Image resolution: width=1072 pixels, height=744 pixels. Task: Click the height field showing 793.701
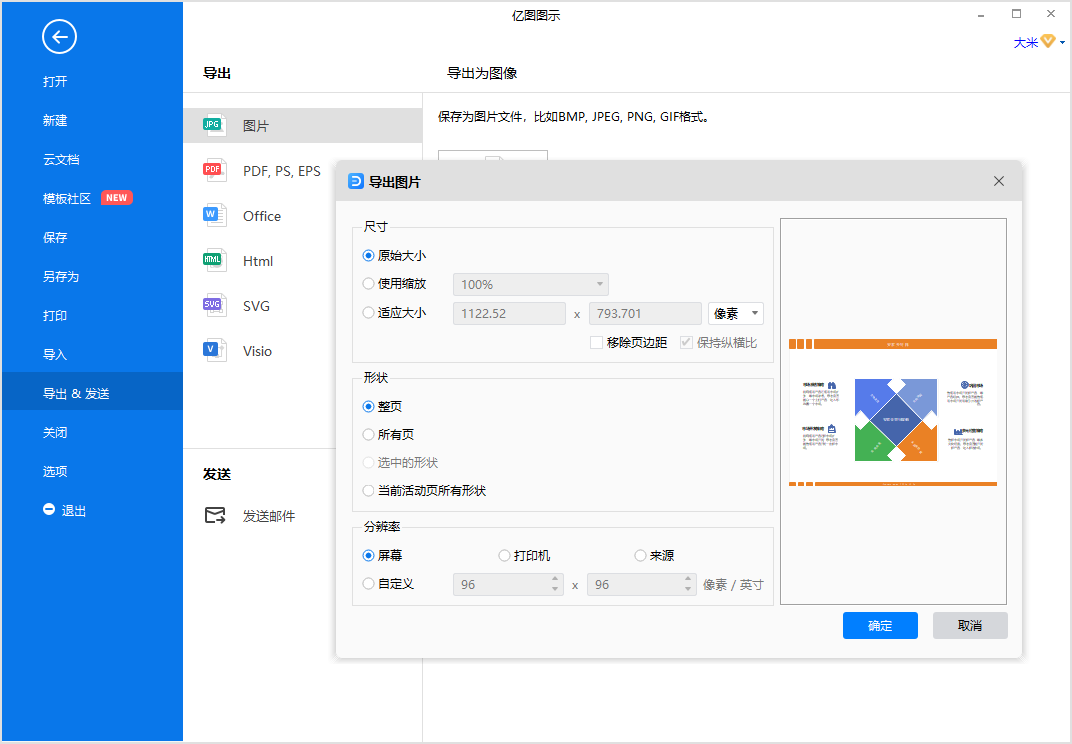tap(645, 313)
